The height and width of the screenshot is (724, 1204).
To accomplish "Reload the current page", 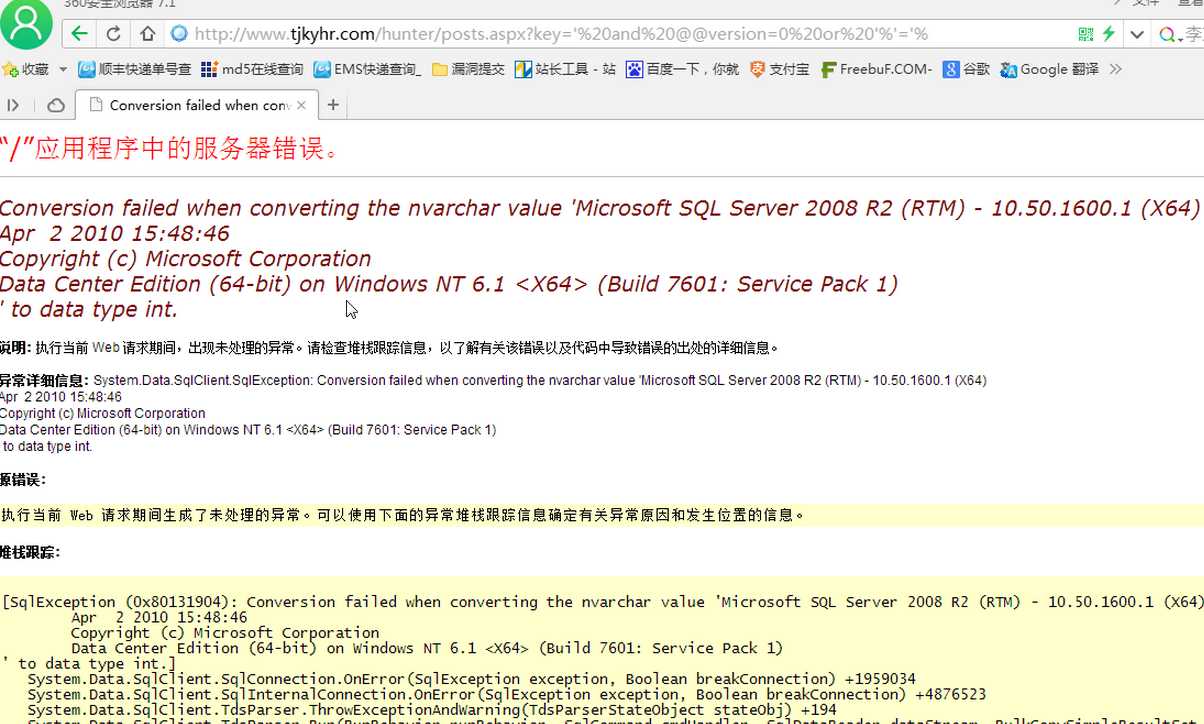I will (113, 34).
